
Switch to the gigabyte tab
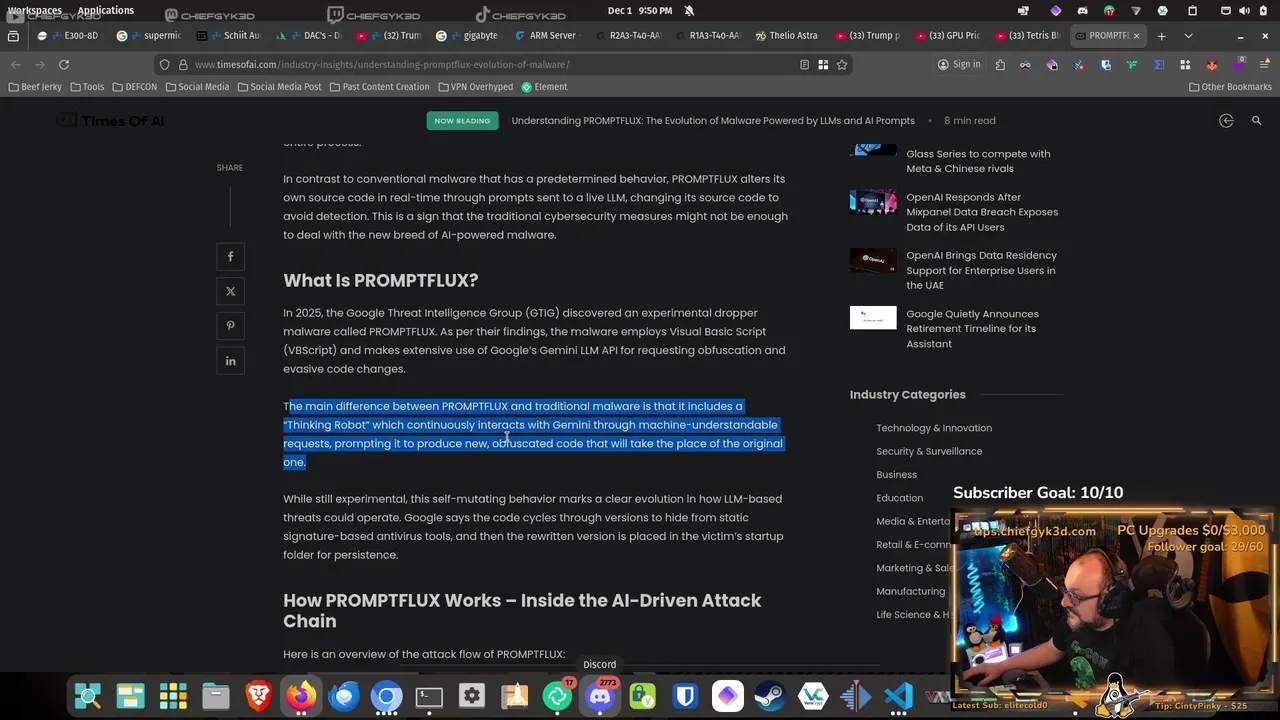(470, 36)
